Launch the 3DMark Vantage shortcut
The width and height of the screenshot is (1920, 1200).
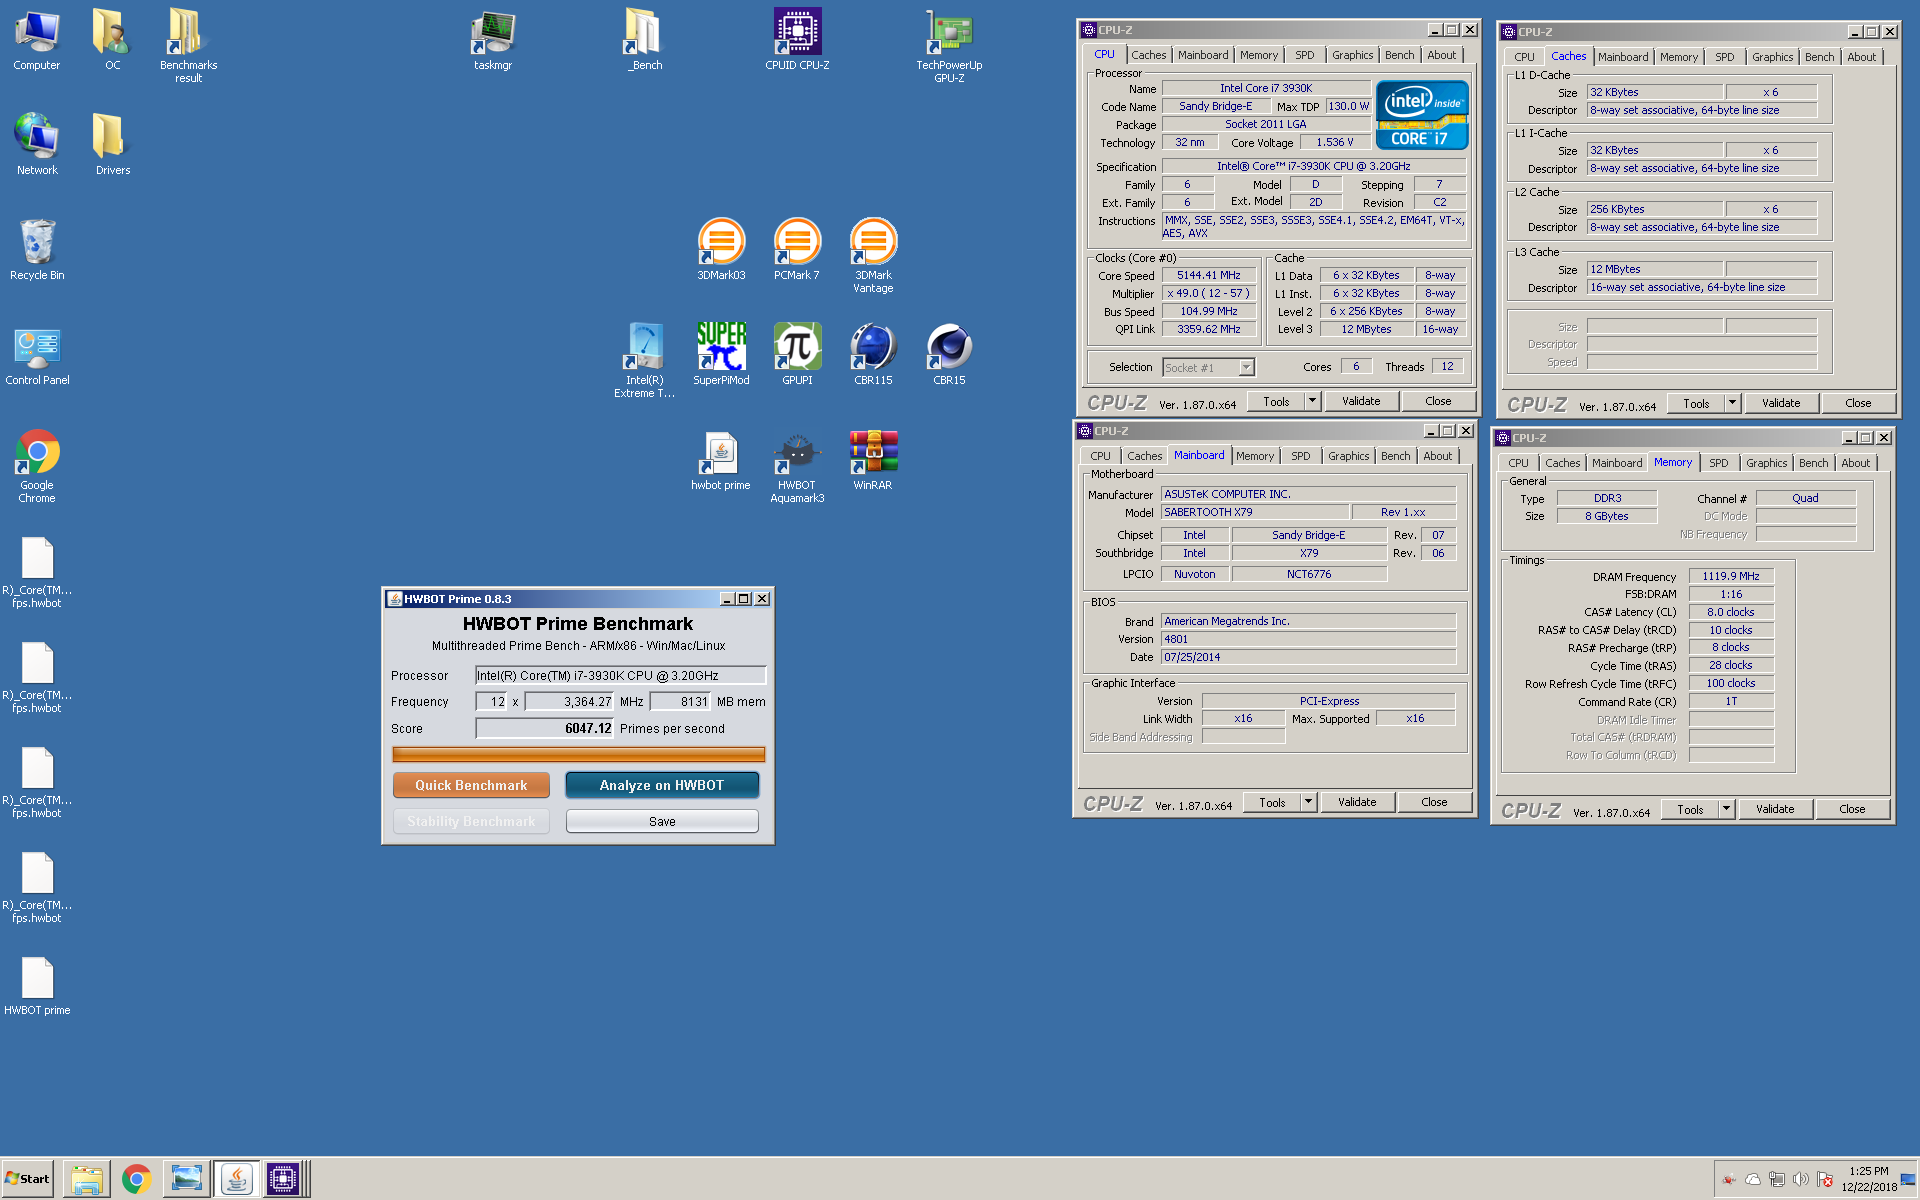873,255
